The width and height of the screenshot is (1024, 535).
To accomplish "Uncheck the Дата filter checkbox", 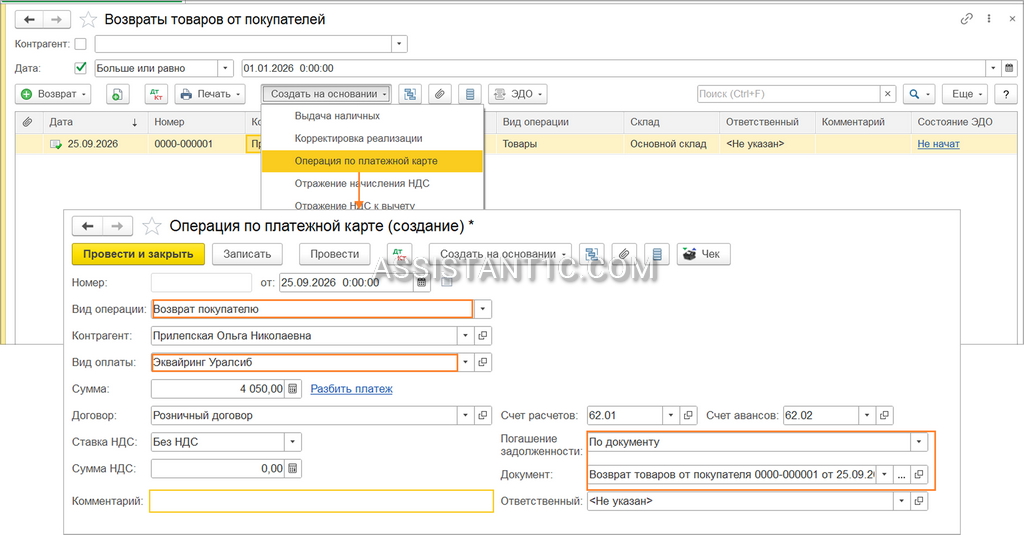I will point(80,68).
